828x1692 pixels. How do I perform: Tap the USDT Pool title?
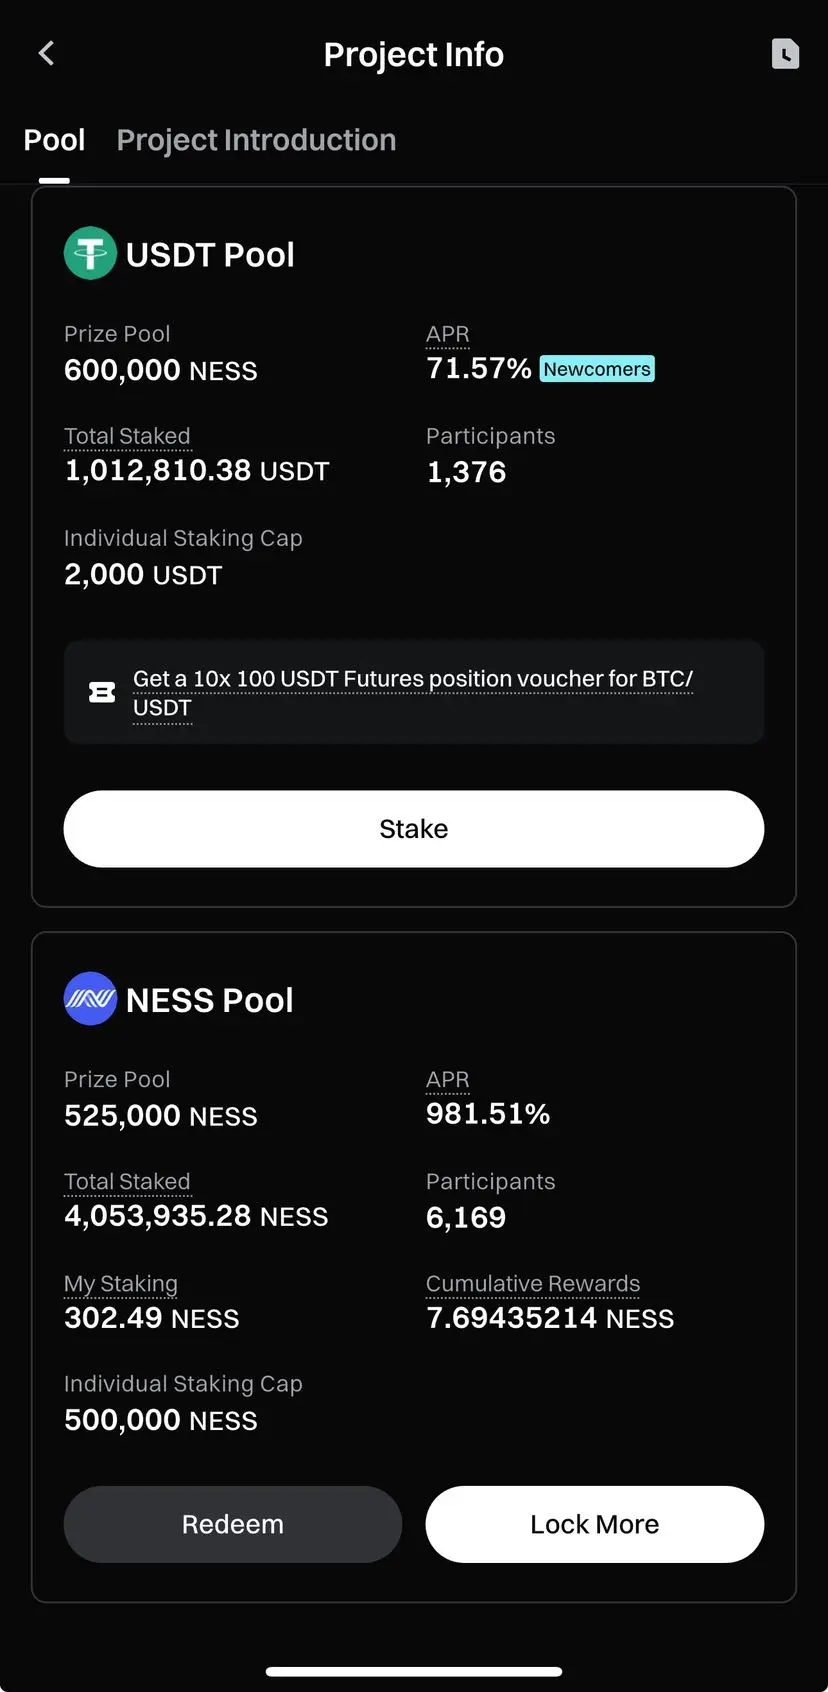click(210, 255)
